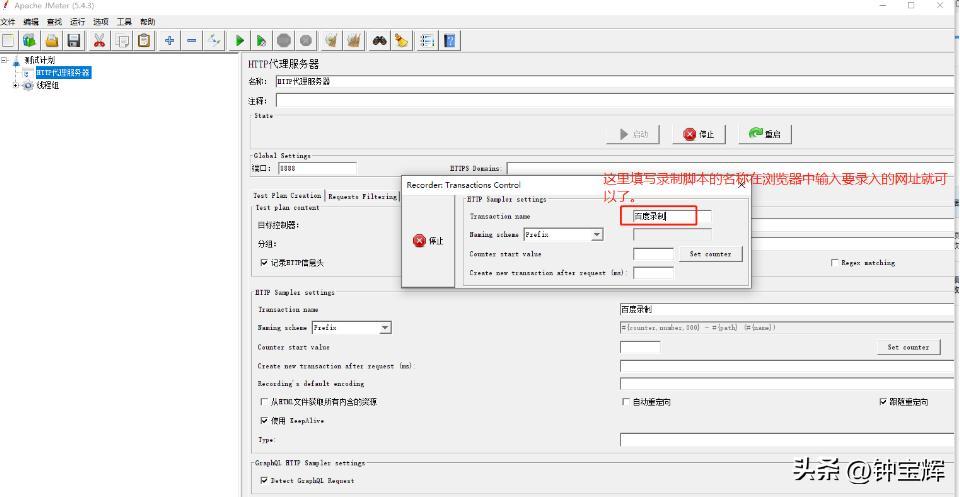
Task: Toggle the 记录HTTP信息头 checkbox
Action: tap(264, 263)
